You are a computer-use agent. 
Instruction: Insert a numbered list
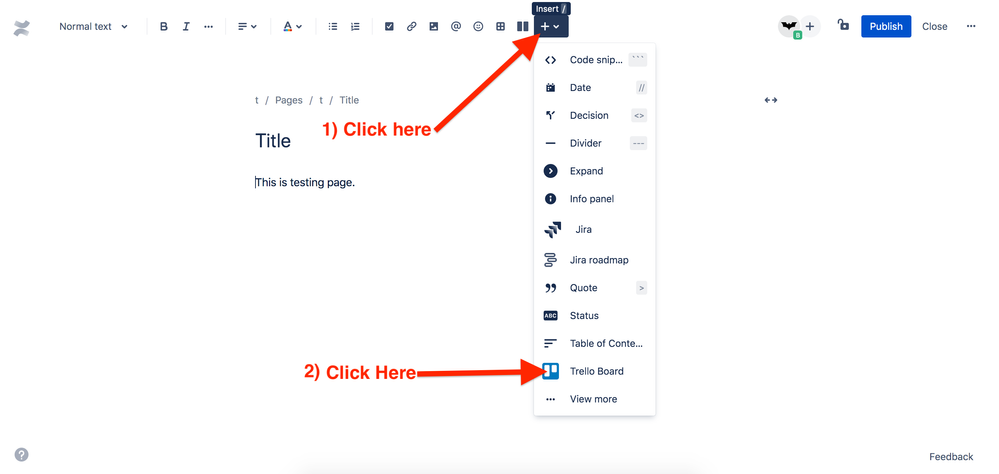355,27
